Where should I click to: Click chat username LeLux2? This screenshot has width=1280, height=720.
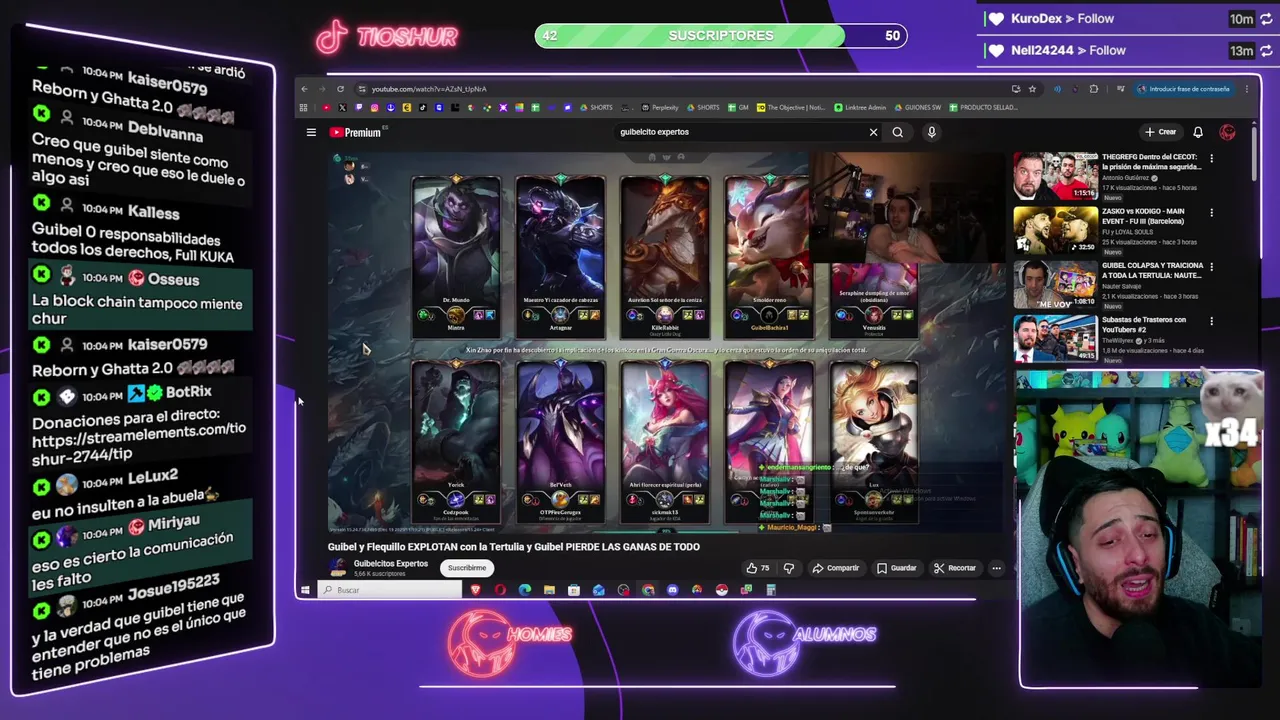(153, 478)
